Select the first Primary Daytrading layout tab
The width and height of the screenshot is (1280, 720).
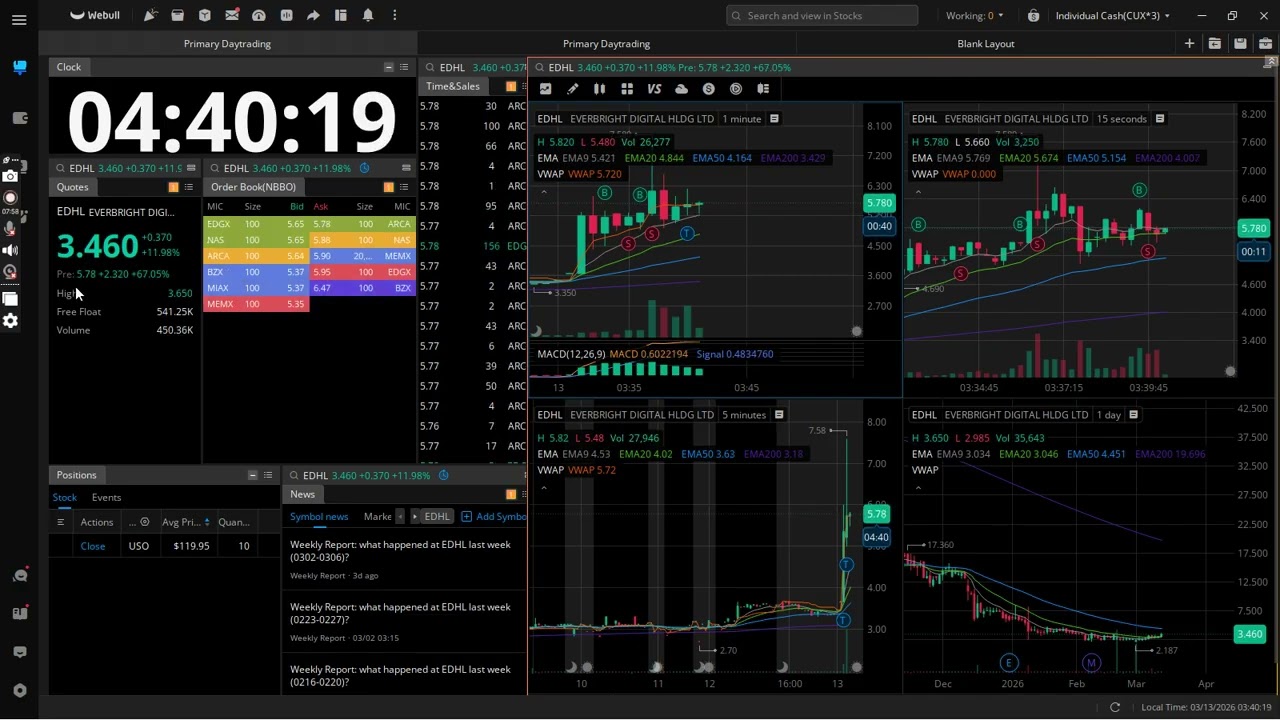pyautogui.click(x=227, y=44)
